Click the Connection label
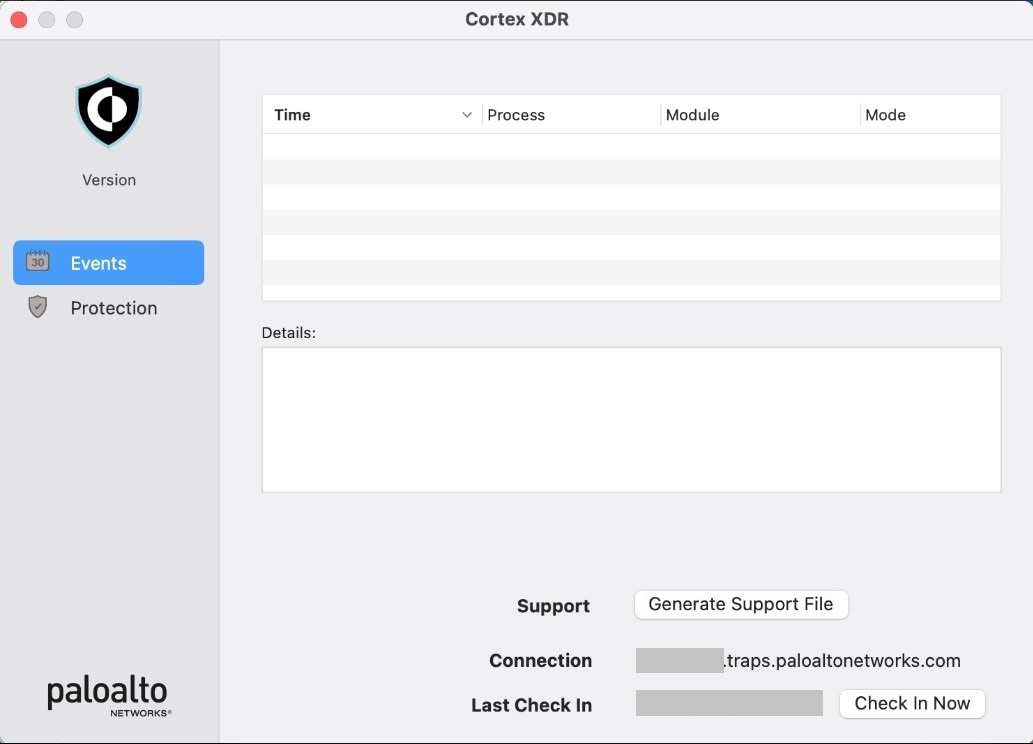 click(540, 660)
